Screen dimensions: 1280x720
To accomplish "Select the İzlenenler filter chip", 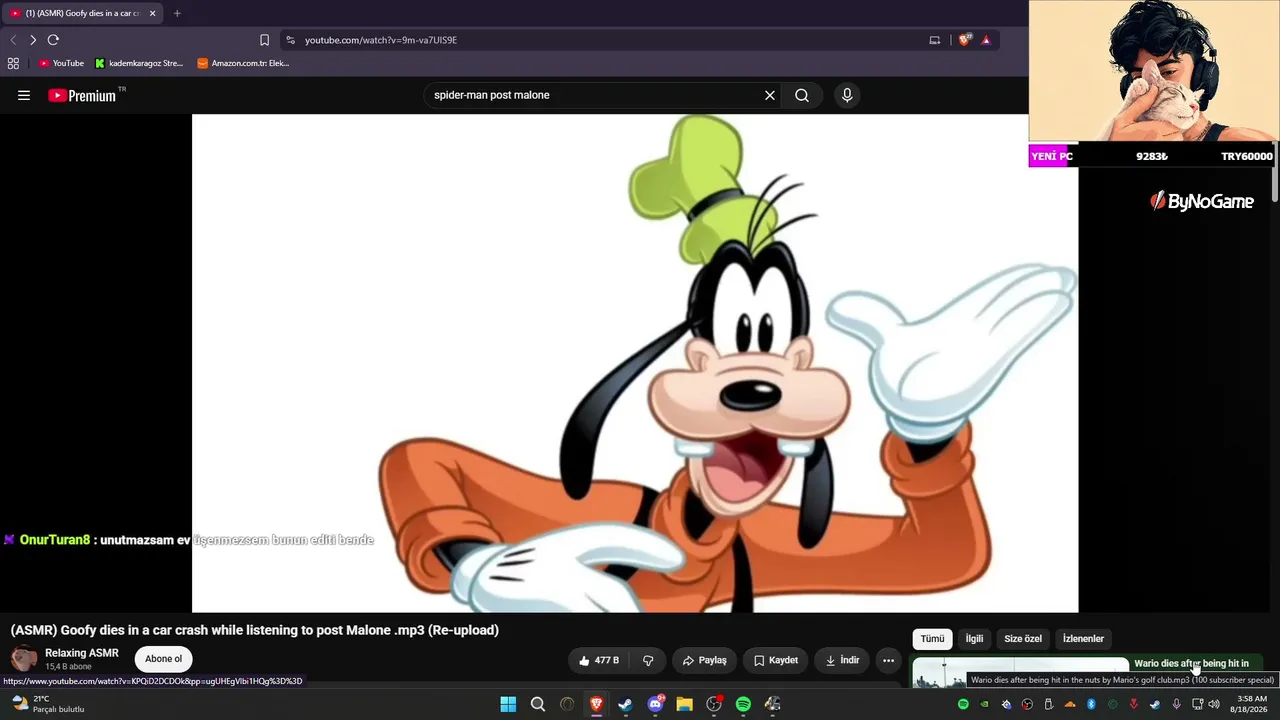I will [x=1083, y=639].
